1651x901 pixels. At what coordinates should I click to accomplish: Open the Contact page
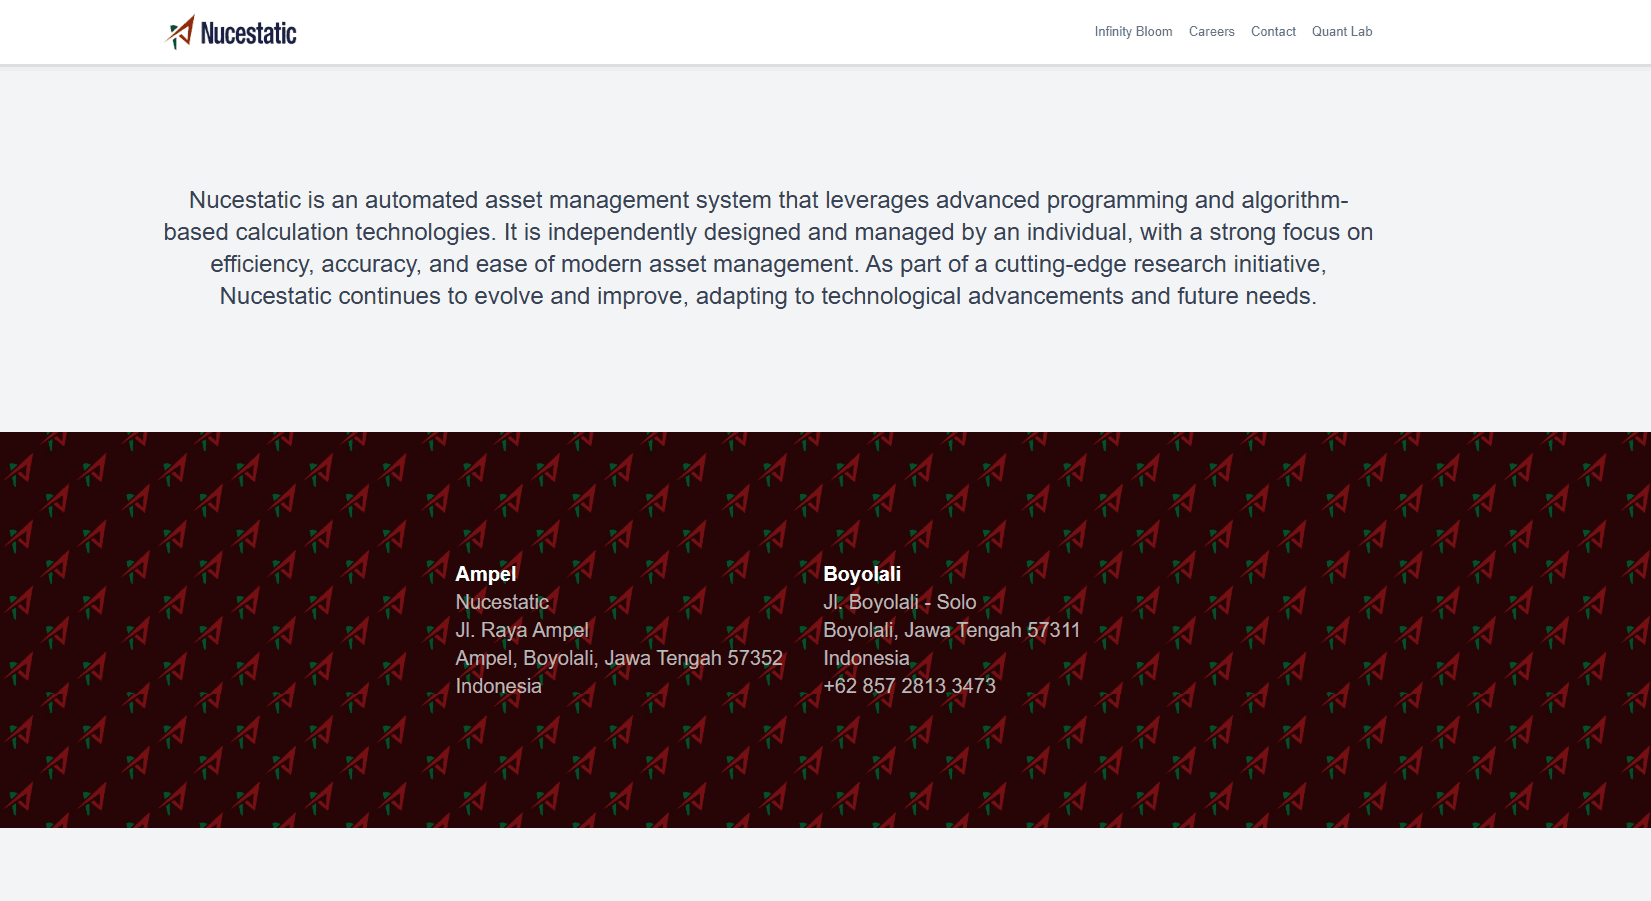point(1273,31)
